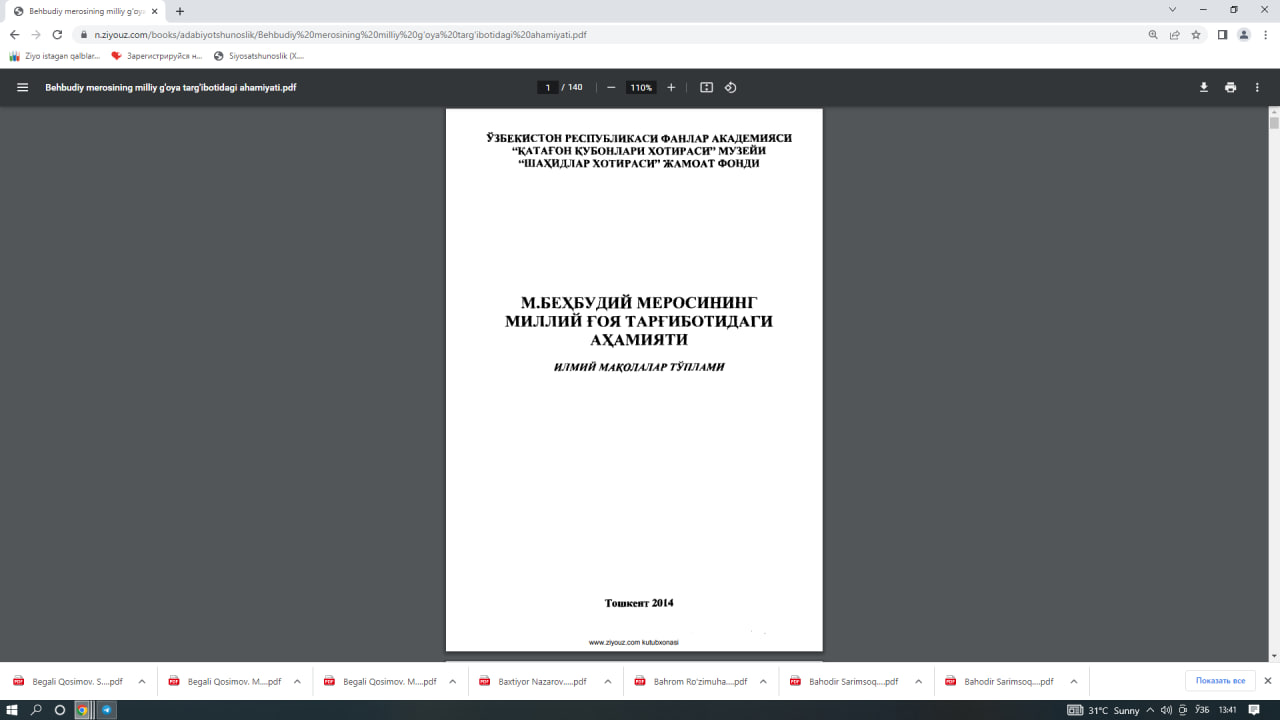
Task: Select the Rotate clockwise icon
Action: pos(731,87)
